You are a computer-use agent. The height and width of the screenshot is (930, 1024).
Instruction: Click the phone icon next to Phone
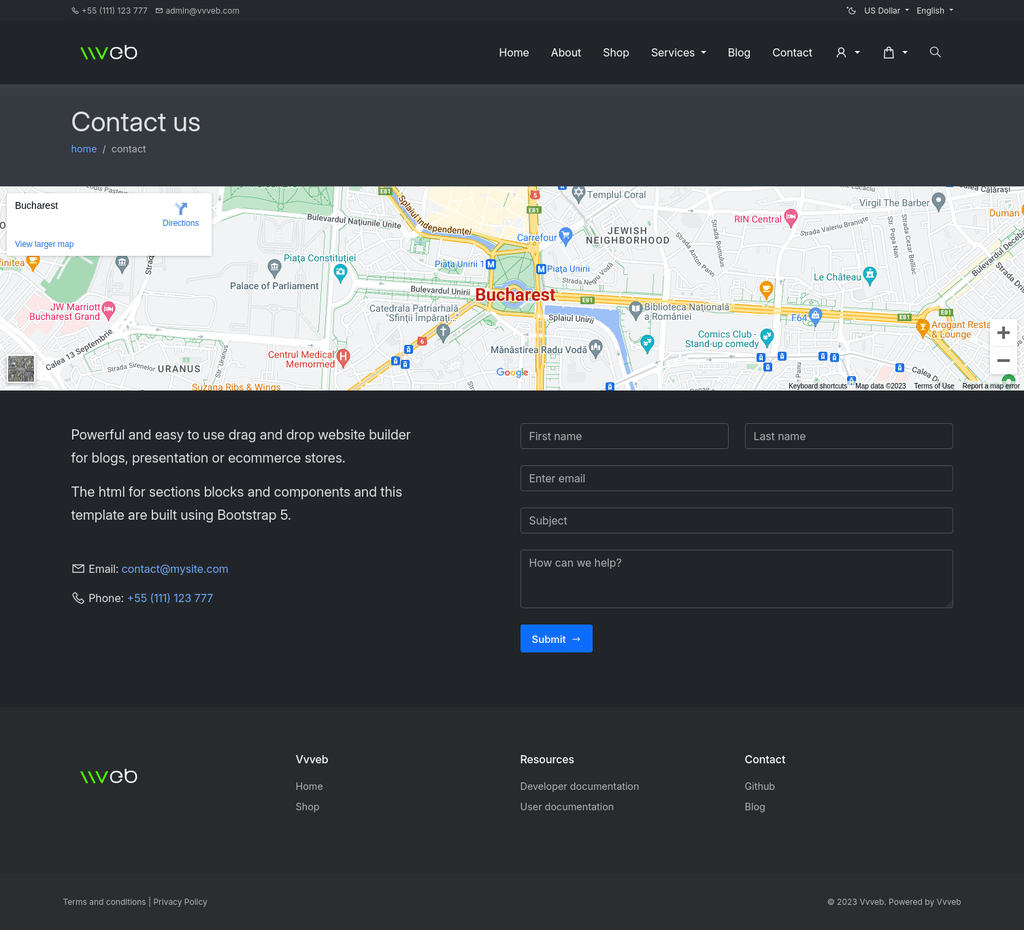[x=78, y=598]
